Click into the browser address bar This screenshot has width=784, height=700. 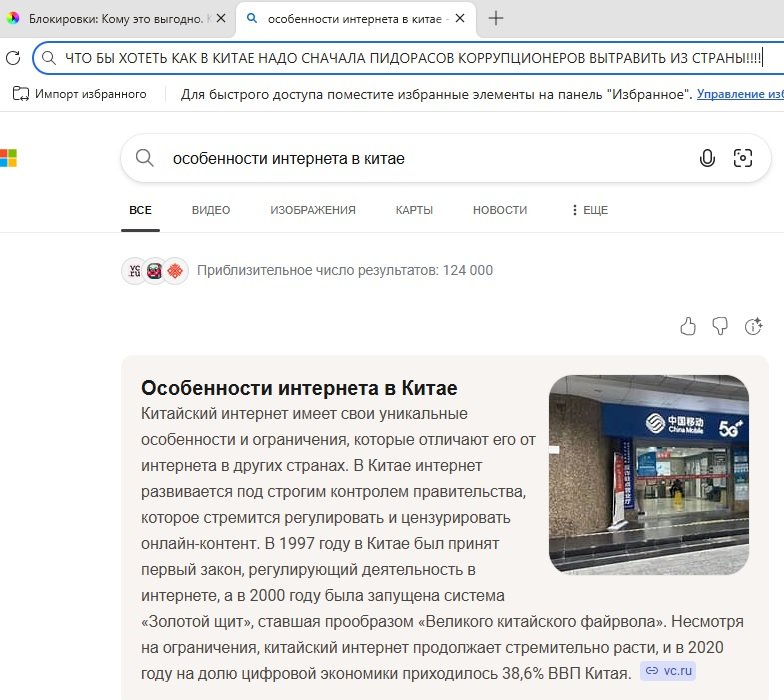coord(400,58)
